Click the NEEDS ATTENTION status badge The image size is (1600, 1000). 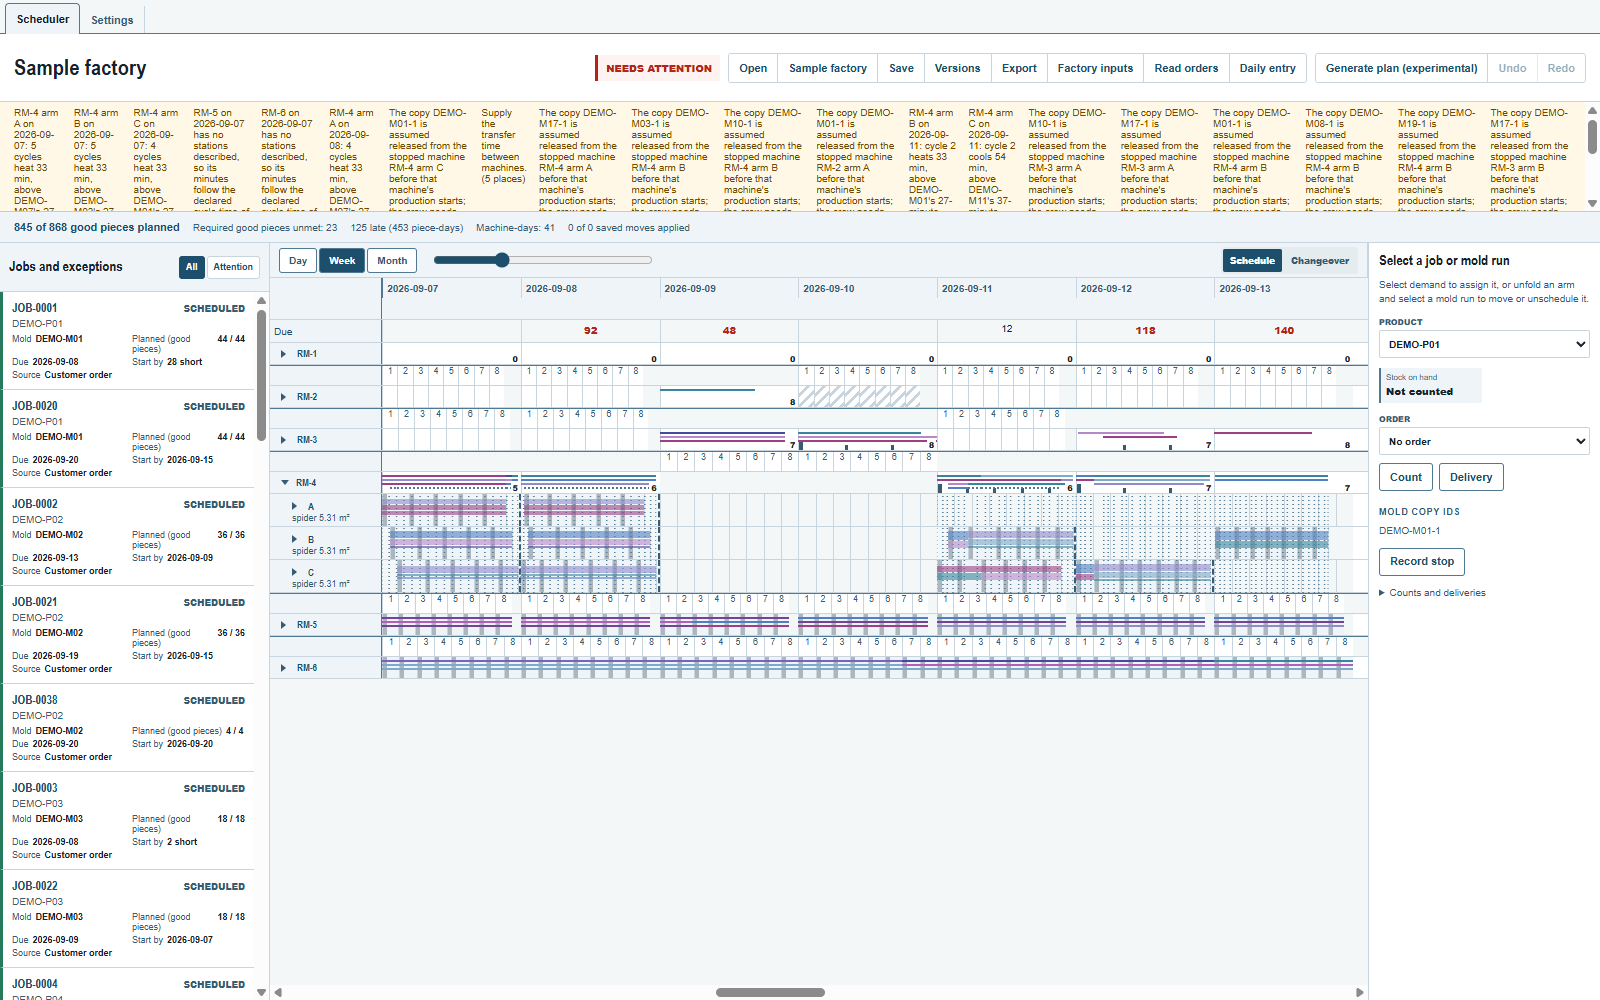tap(658, 68)
